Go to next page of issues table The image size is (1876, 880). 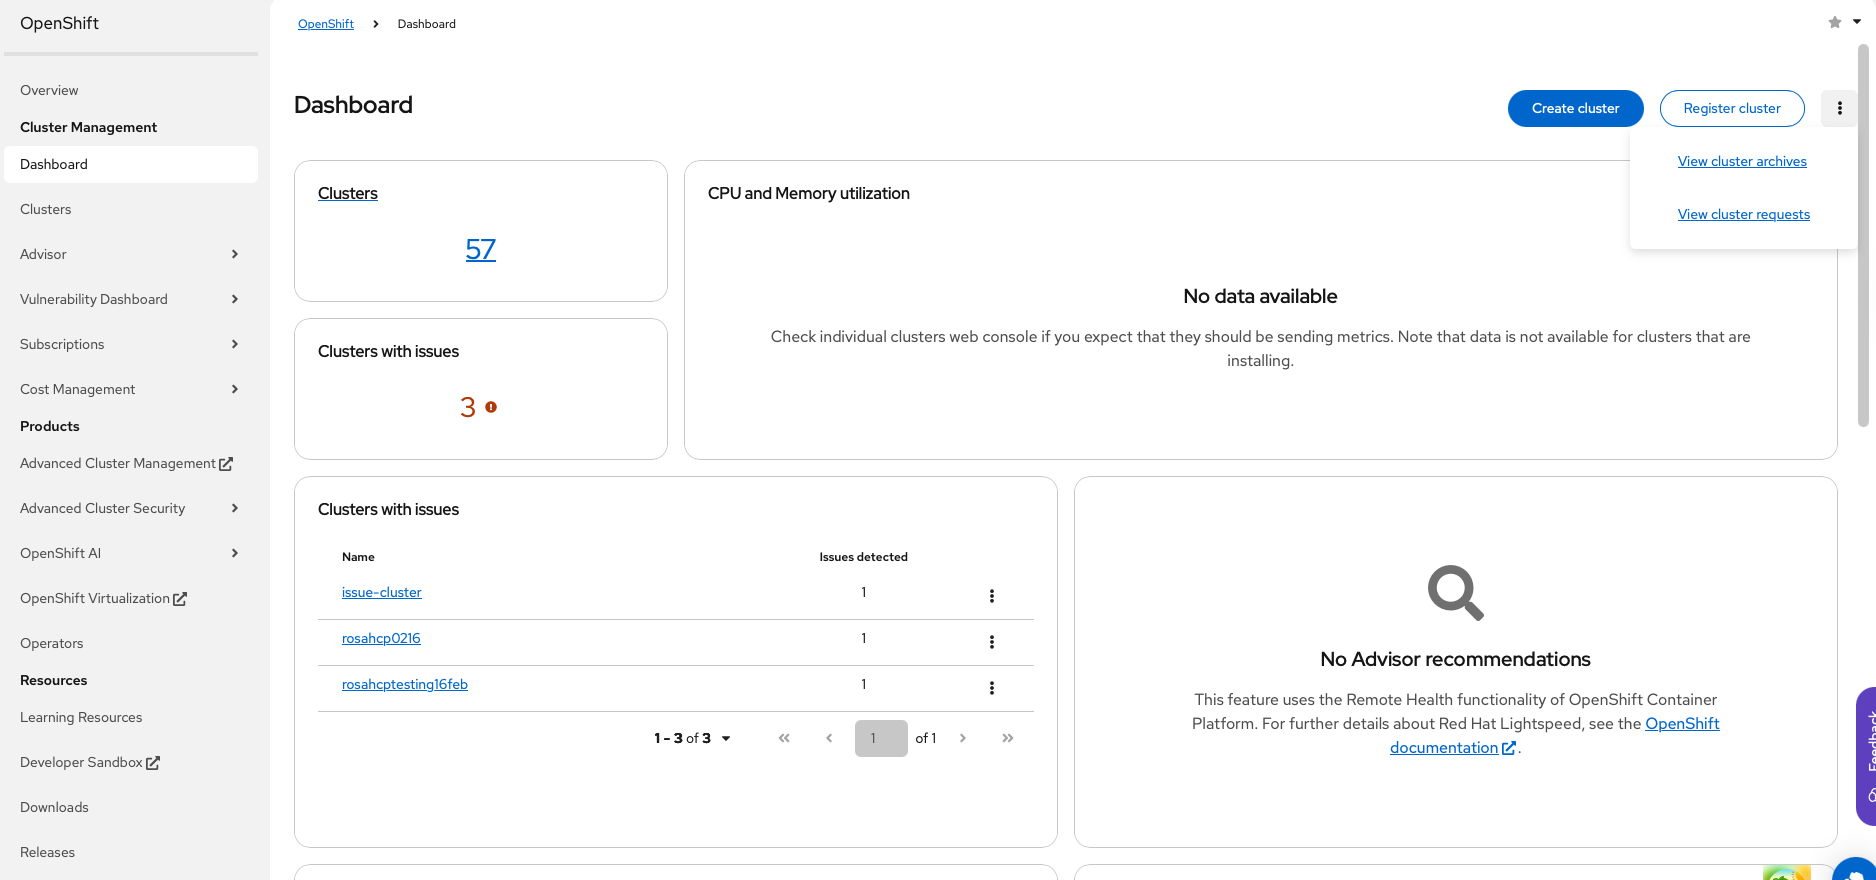[963, 738]
